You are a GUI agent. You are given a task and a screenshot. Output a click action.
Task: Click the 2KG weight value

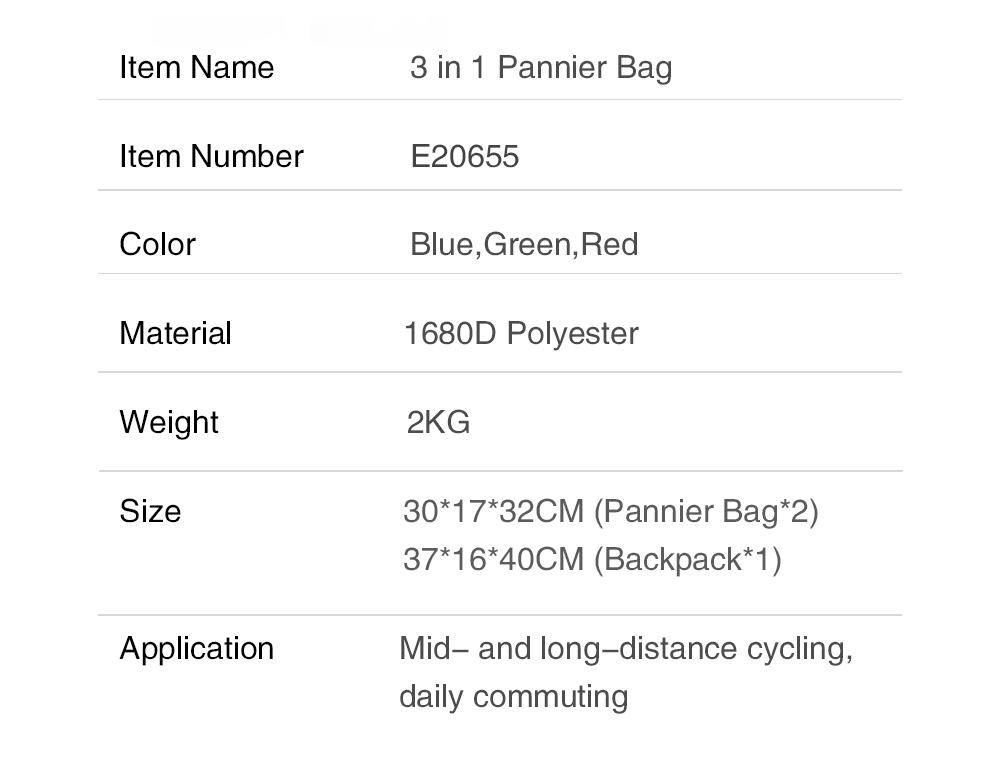click(438, 423)
